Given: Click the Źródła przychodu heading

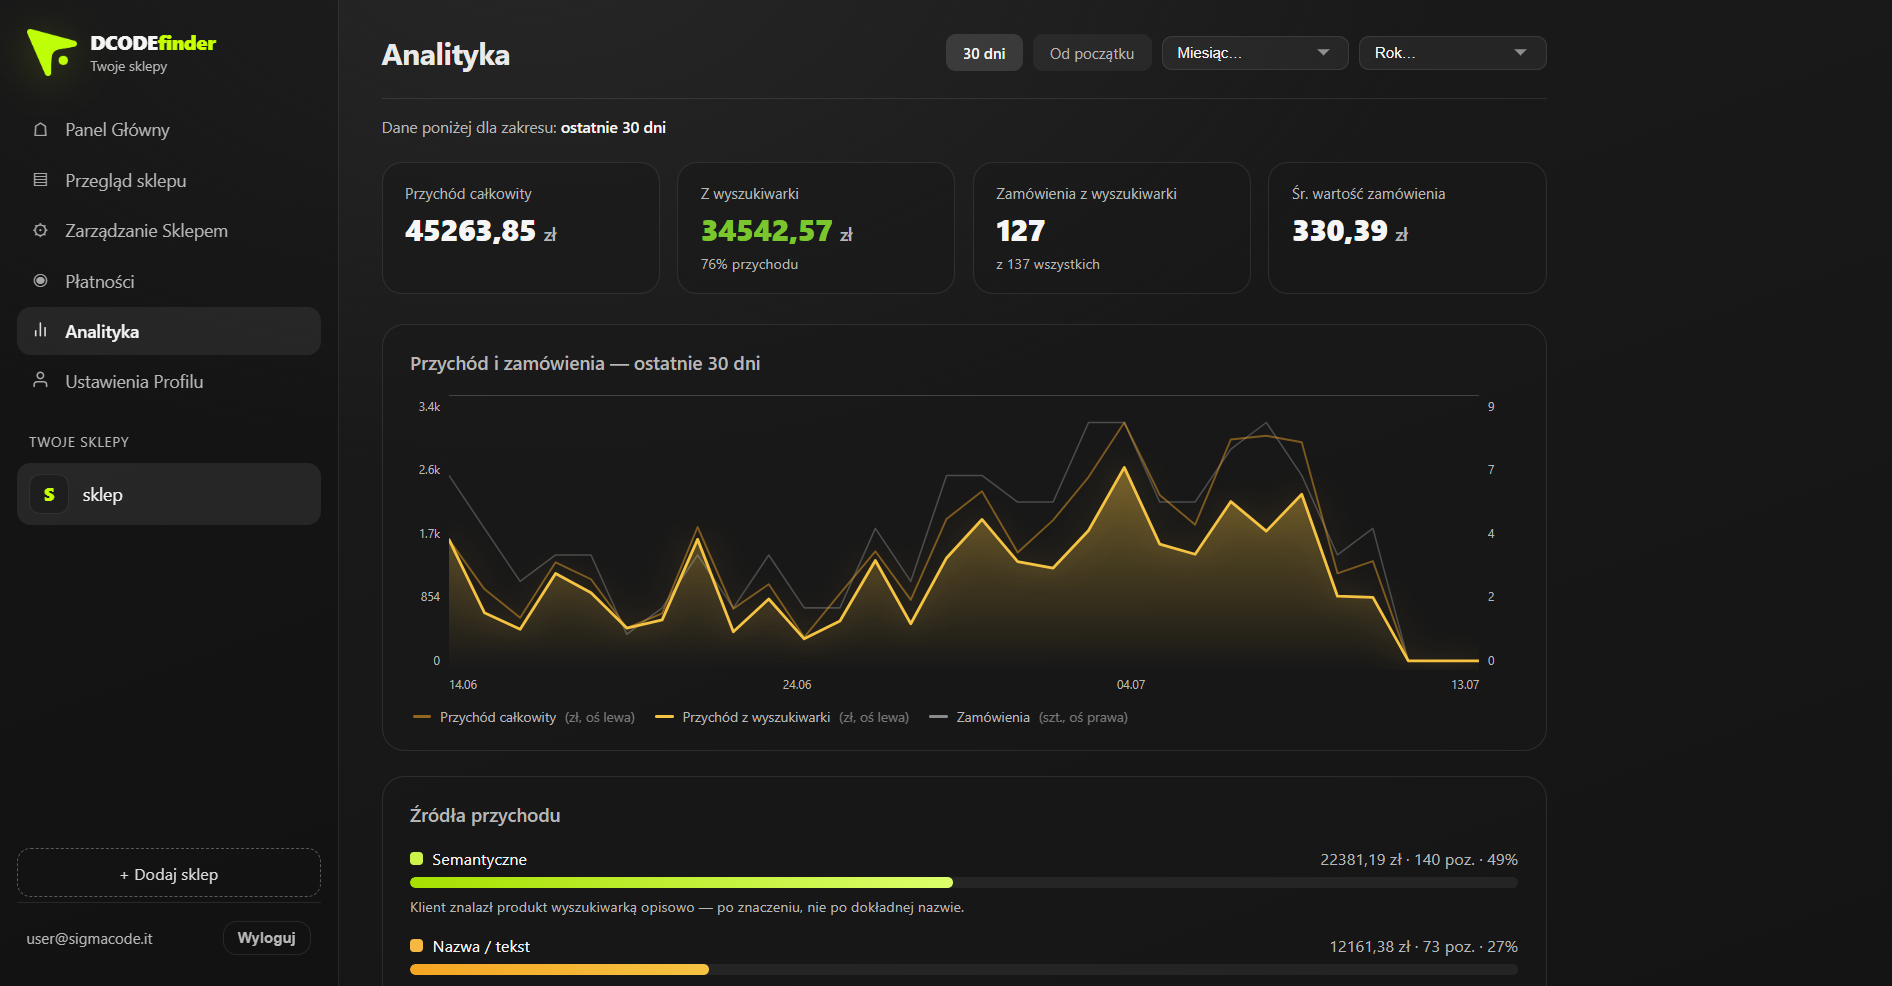Looking at the screenshot, I should pyautogui.click(x=485, y=816).
